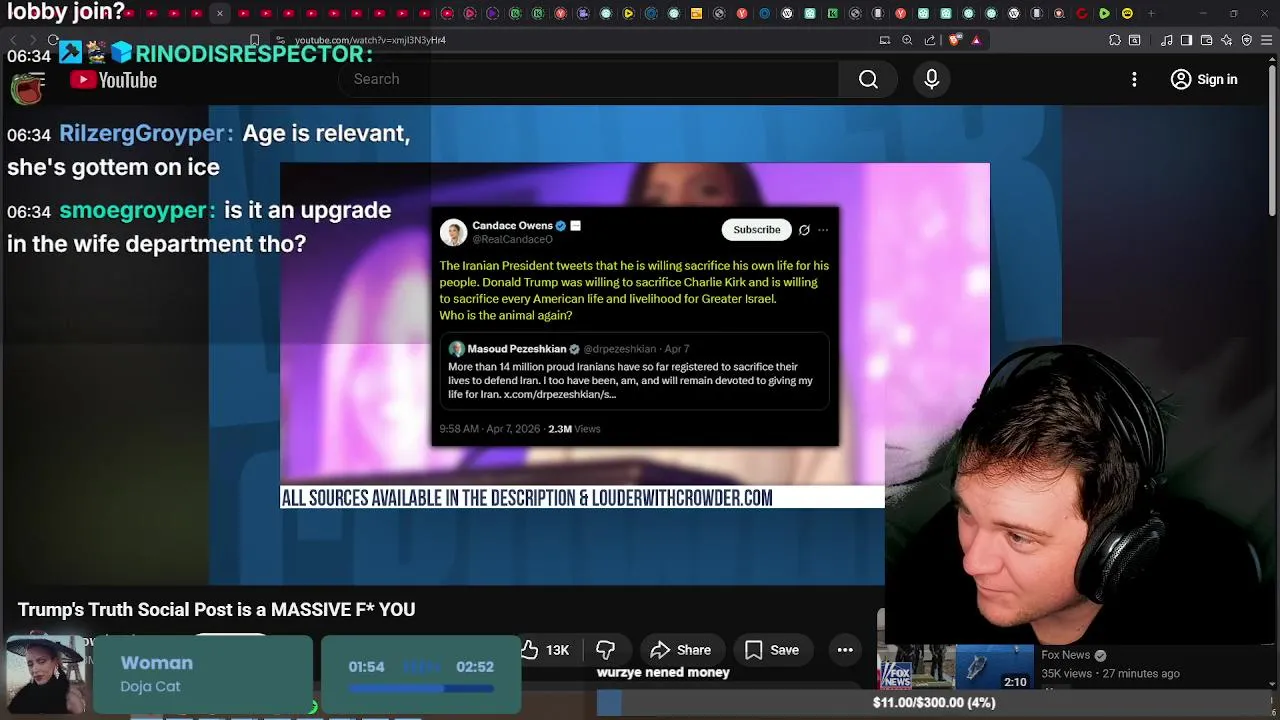
Task: Click the 'wurzye nened money' message
Action: [x=663, y=672]
